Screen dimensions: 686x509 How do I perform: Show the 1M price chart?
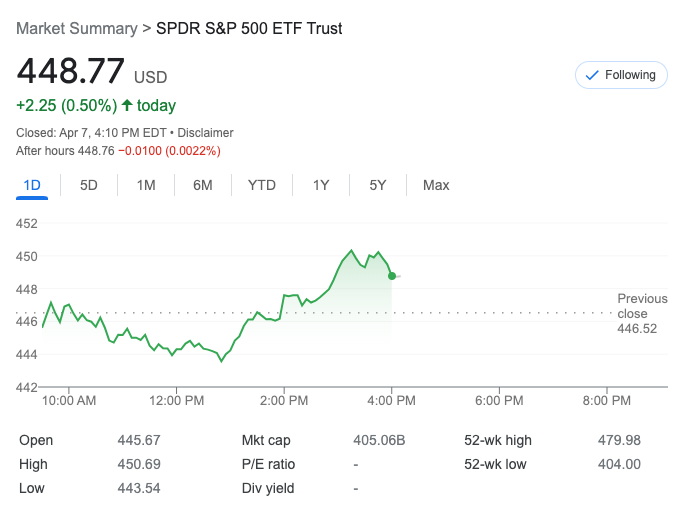point(146,185)
